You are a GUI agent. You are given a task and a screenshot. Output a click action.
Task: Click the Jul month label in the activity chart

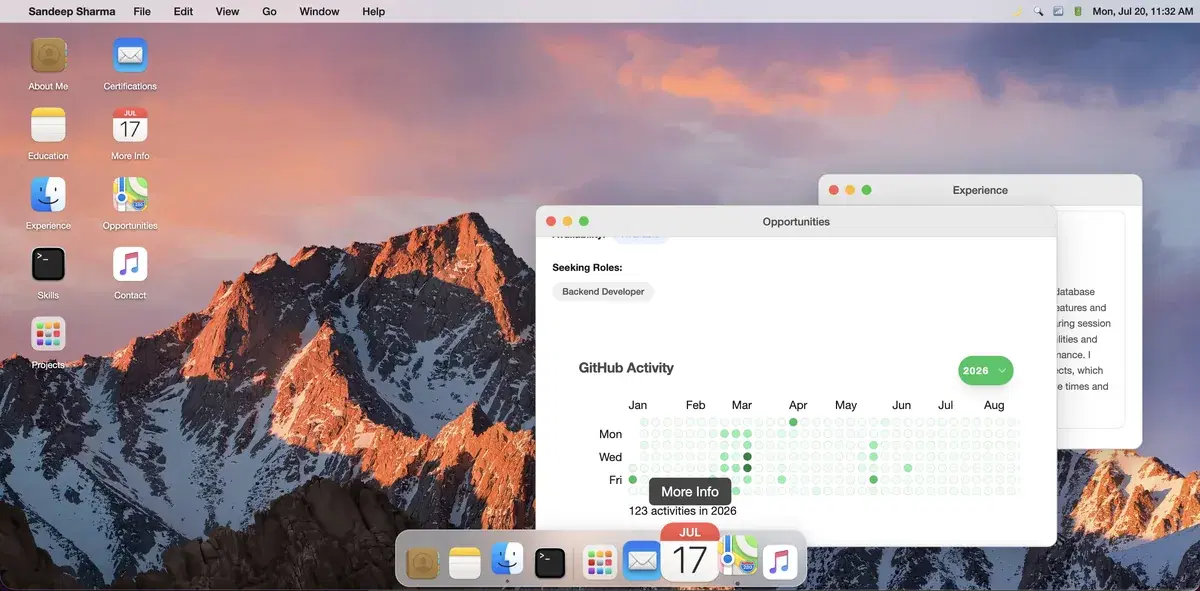point(945,405)
